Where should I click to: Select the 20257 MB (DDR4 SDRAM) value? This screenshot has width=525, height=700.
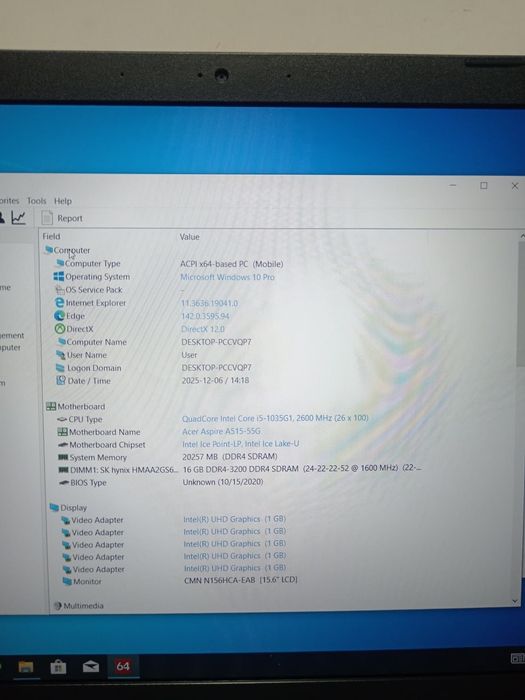click(x=229, y=456)
